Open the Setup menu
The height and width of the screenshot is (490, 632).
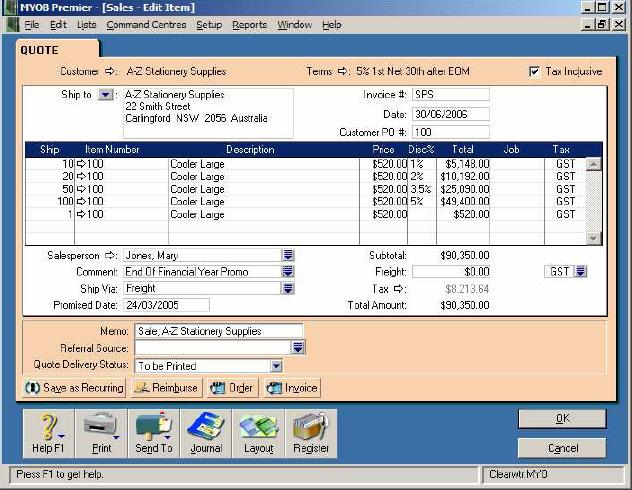click(x=209, y=25)
